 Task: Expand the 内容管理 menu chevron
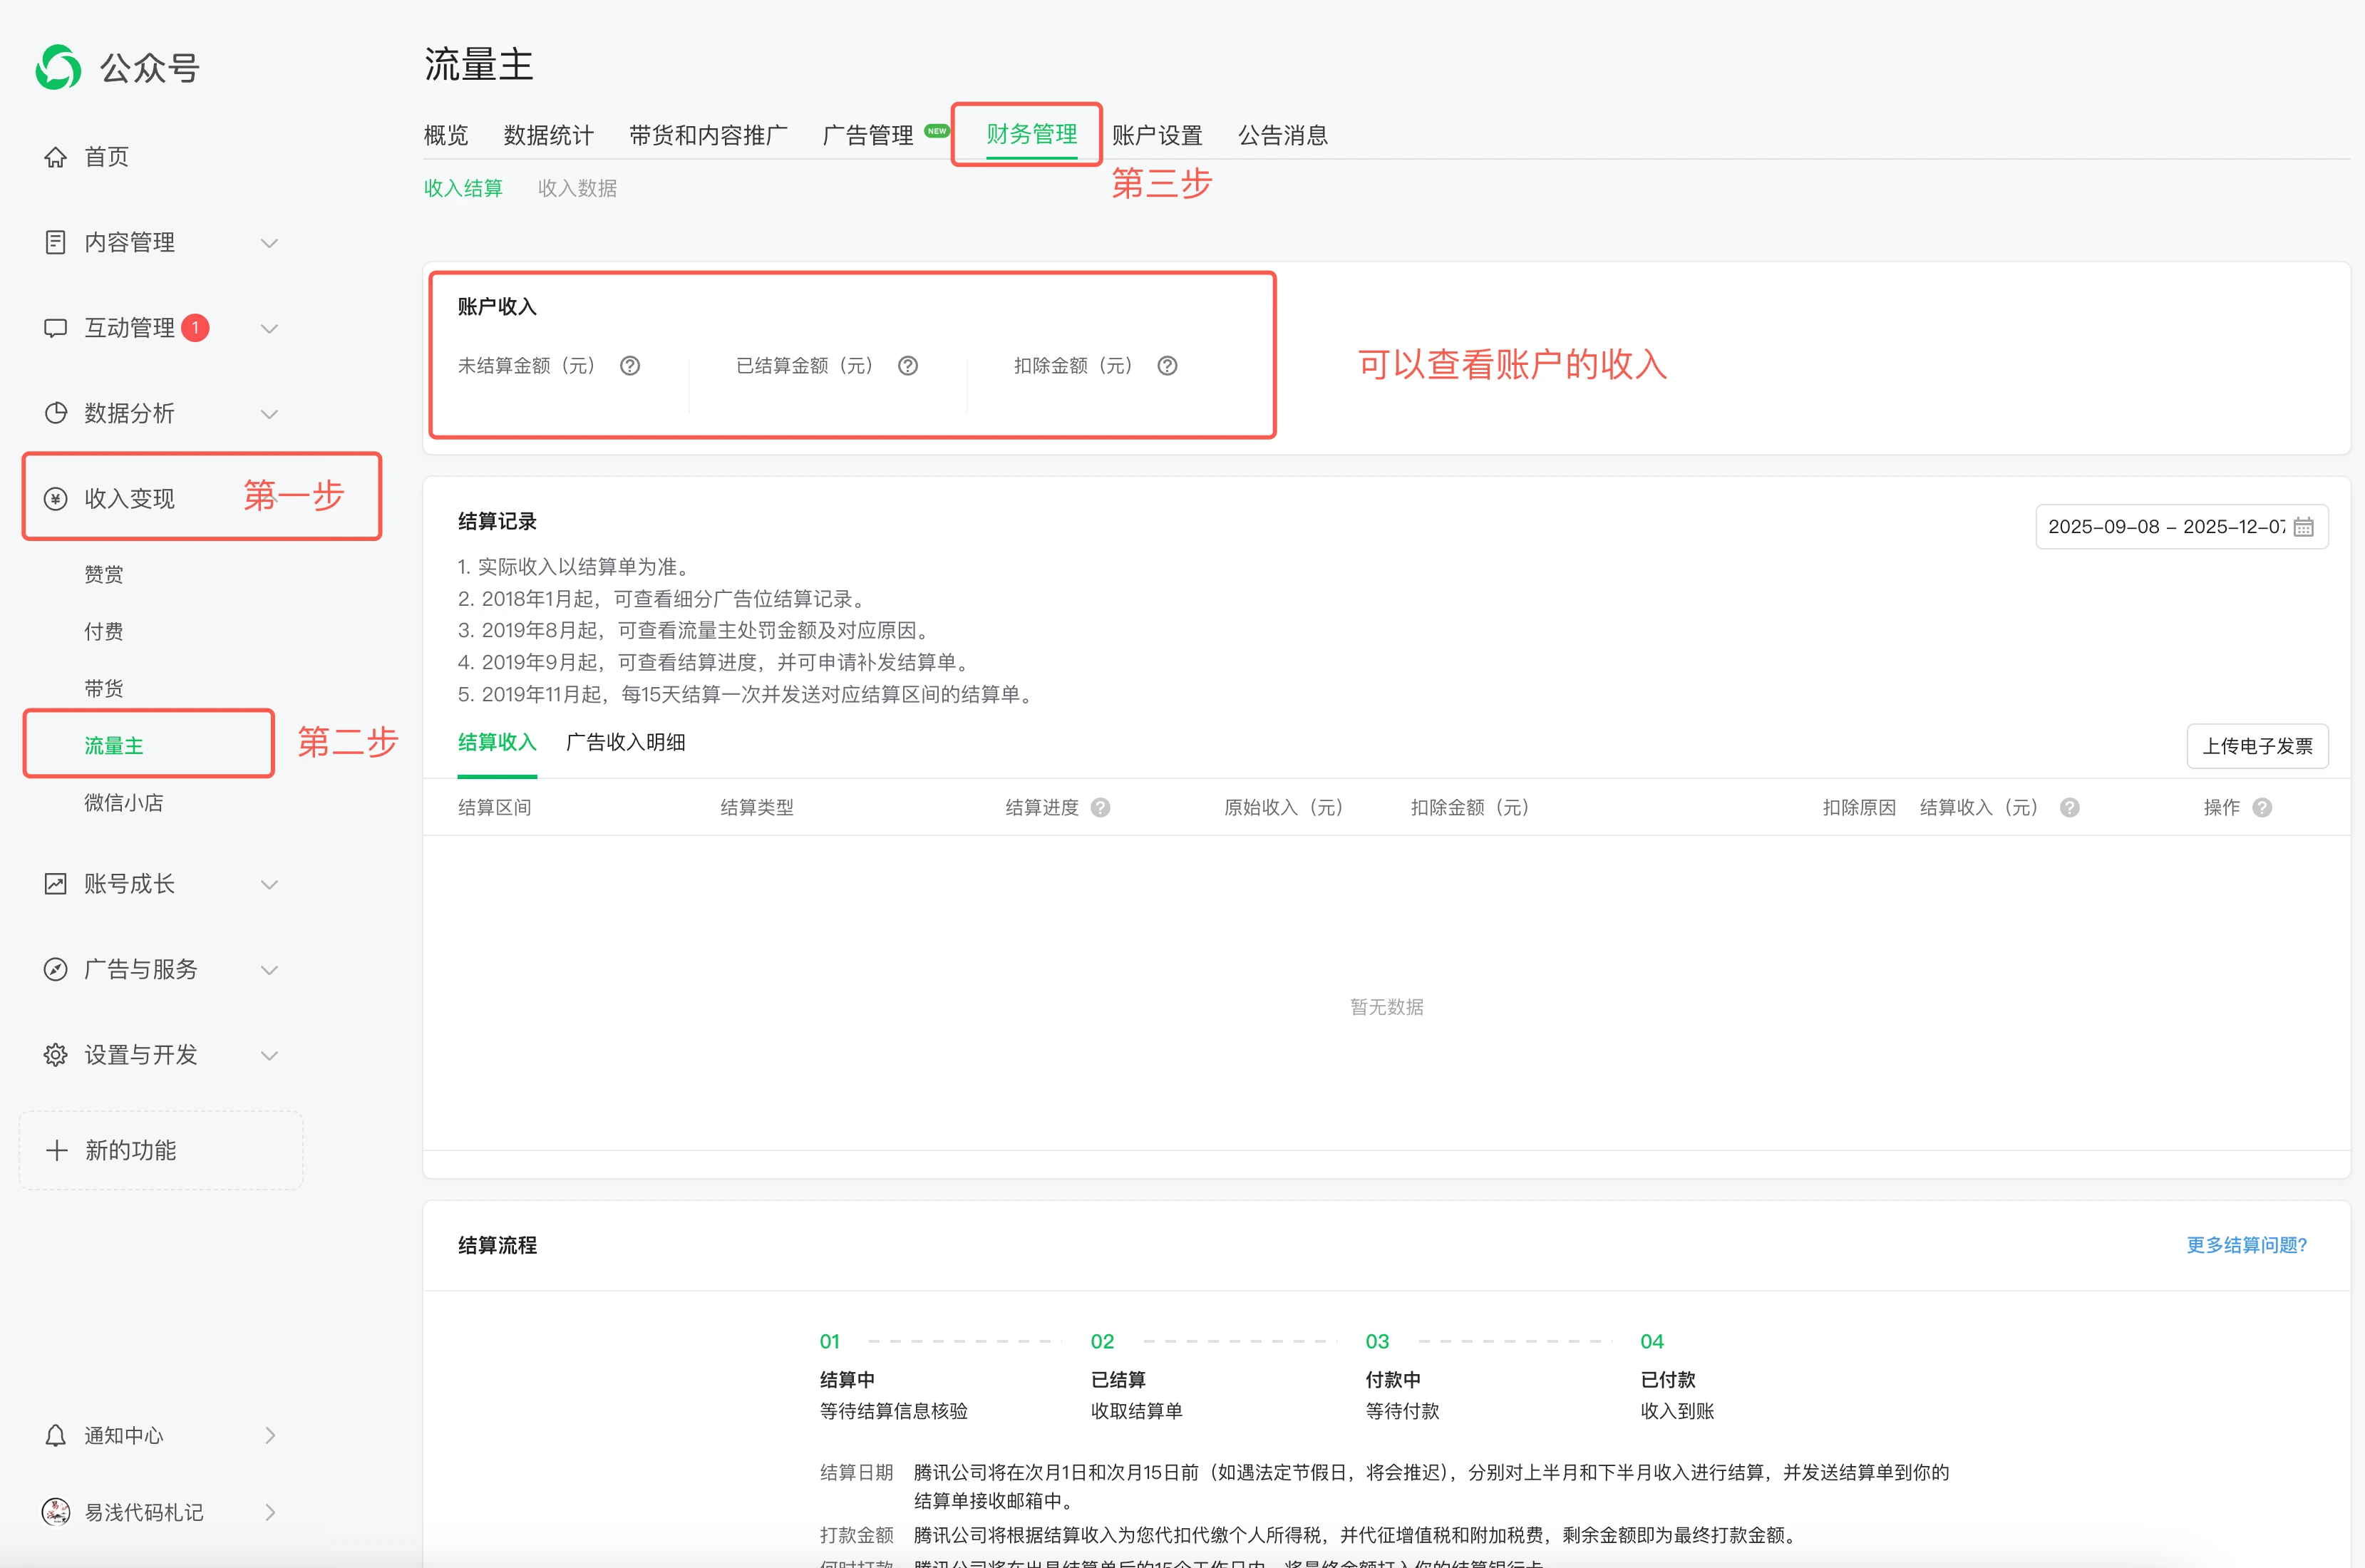tap(269, 243)
